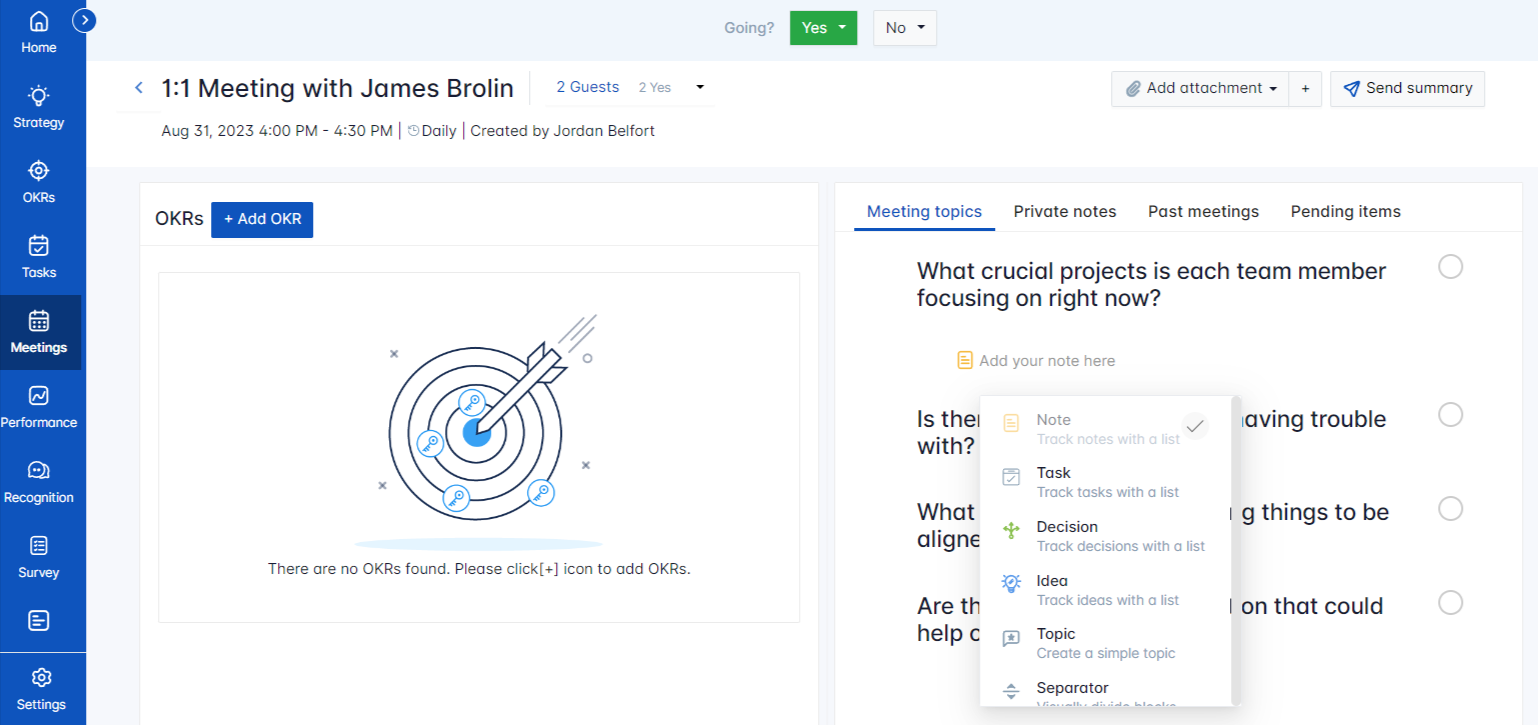The width and height of the screenshot is (1538, 725).
Task: Choose Separator block type from menu
Action: [x=1105, y=692]
